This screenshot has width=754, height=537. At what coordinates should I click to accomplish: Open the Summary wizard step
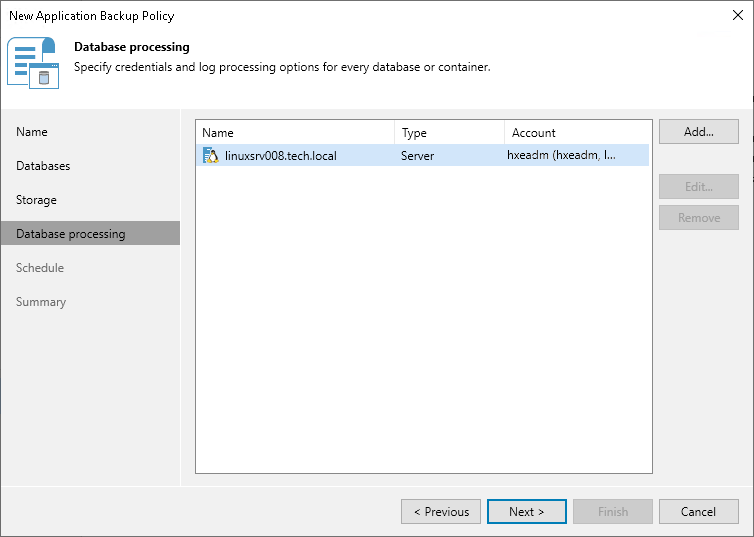coord(41,302)
